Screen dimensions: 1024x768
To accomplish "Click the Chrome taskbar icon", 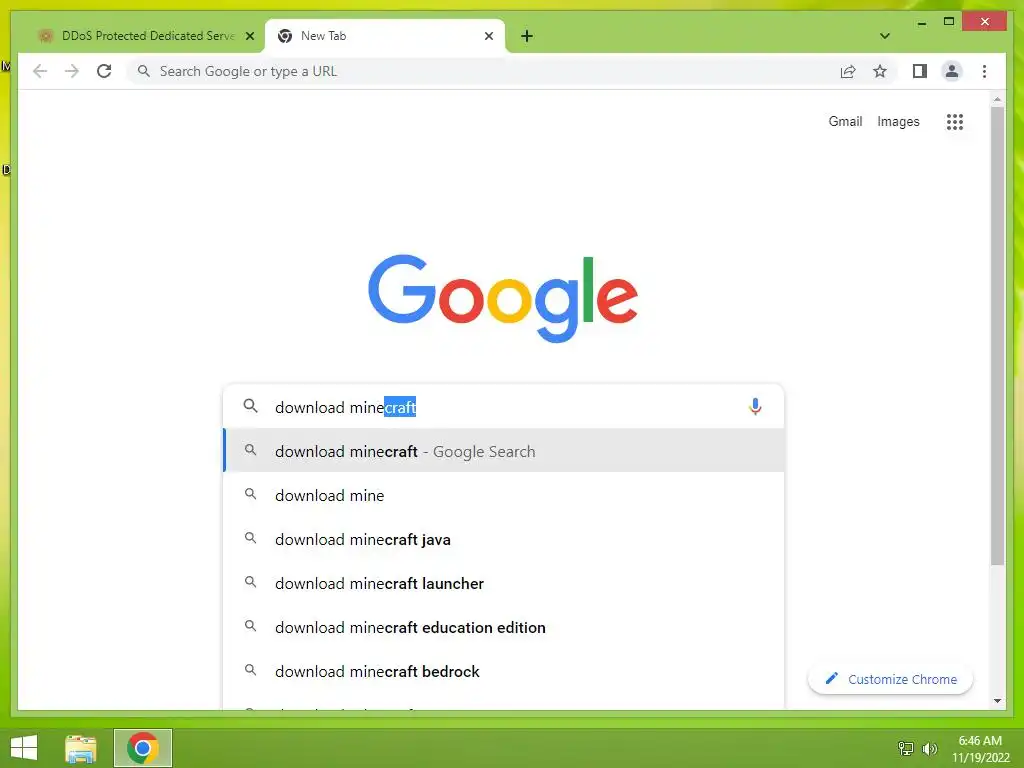I will coord(143,748).
